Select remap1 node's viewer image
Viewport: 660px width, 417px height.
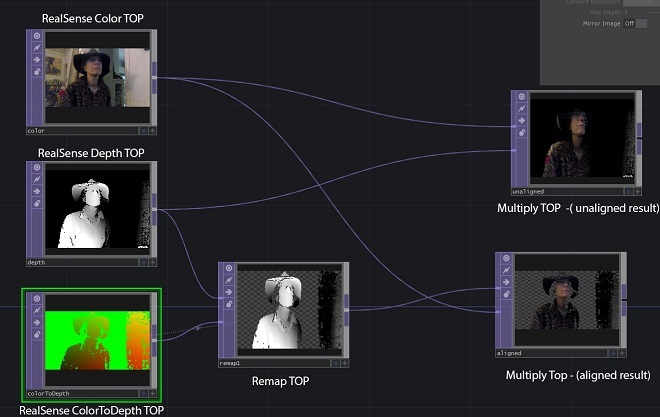(290, 310)
